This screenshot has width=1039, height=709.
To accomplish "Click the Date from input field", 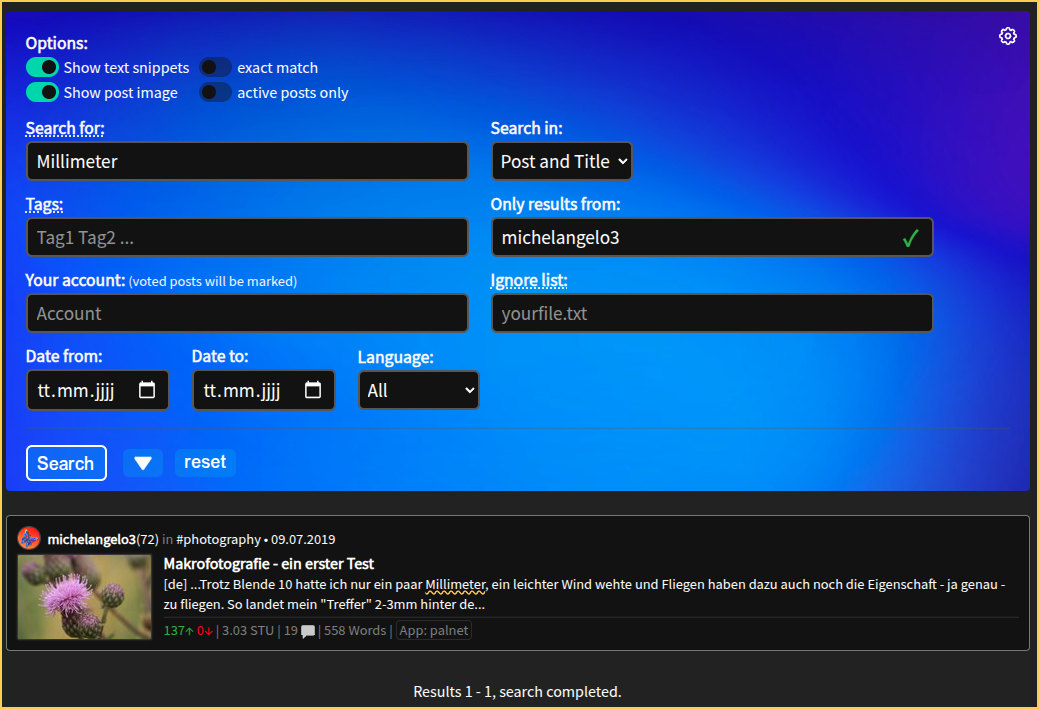I will point(97,390).
